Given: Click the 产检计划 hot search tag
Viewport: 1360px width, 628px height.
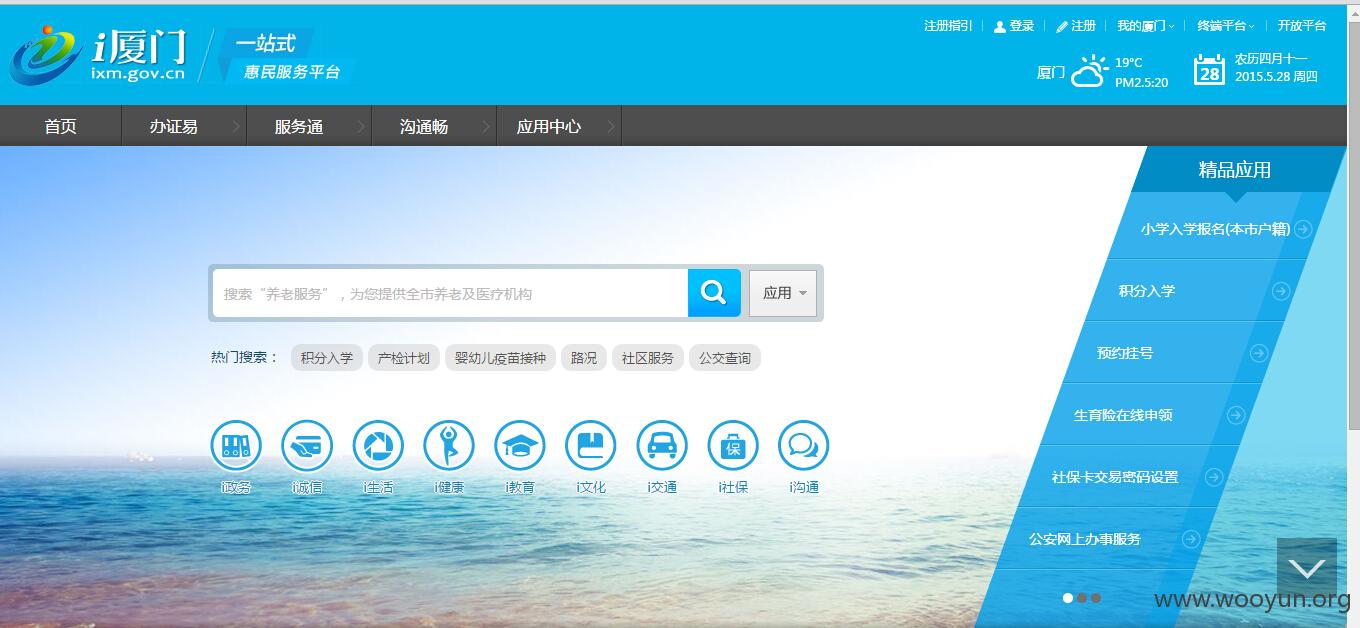Looking at the screenshot, I should (x=404, y=358).
